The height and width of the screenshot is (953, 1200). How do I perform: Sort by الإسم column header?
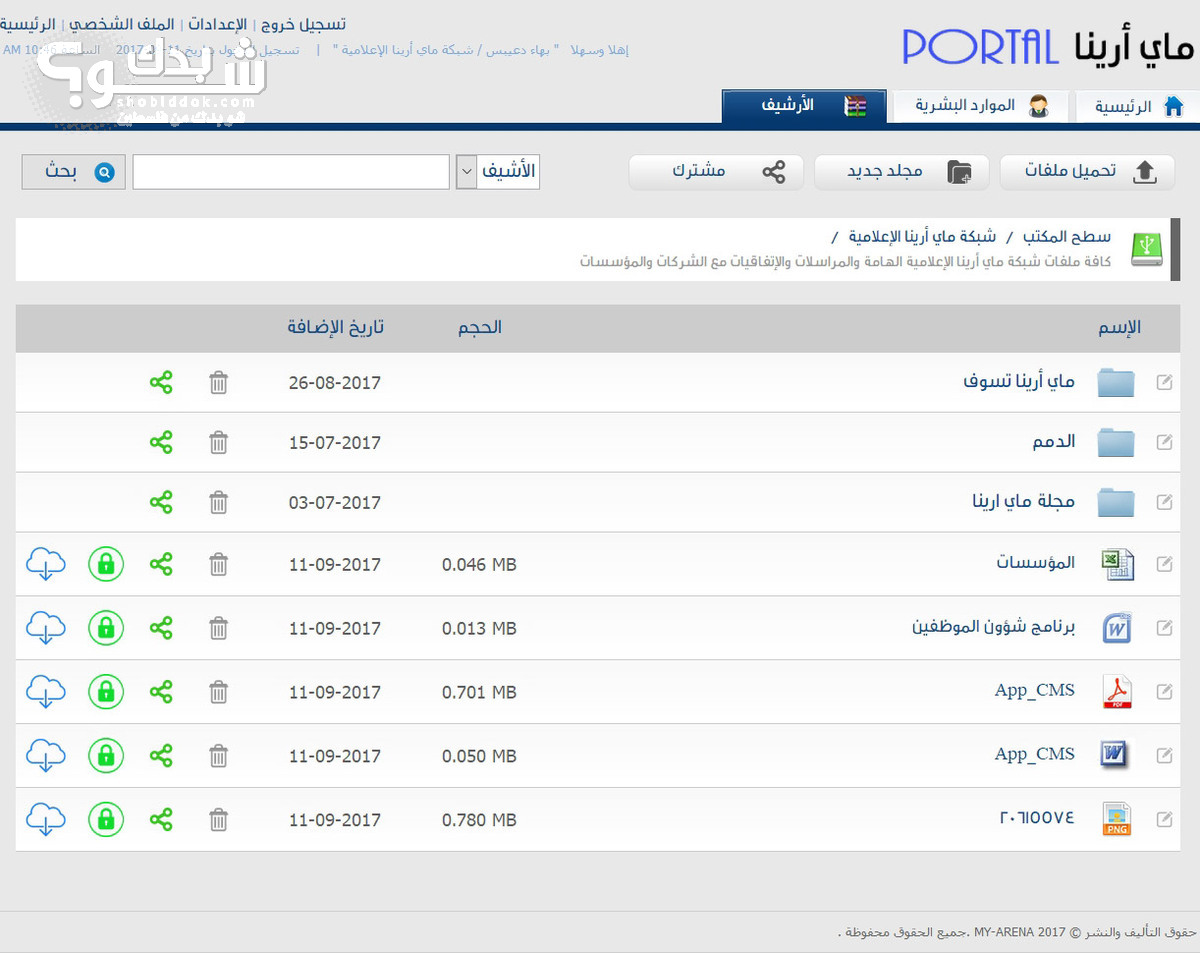tap(1120, 328)
